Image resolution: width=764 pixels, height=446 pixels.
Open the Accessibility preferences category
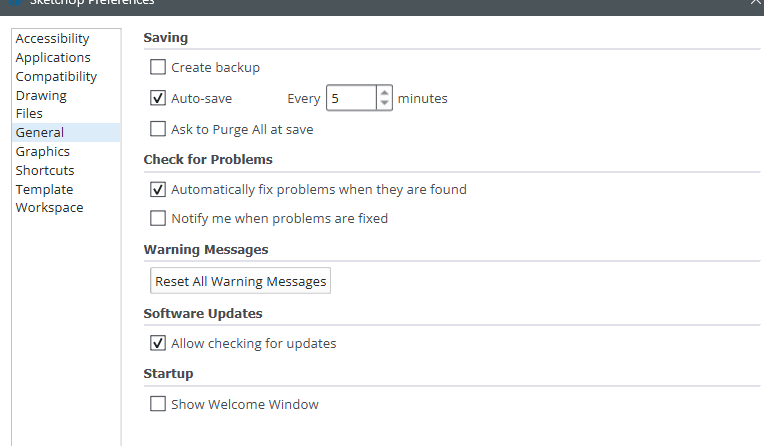tap(52, 39)
